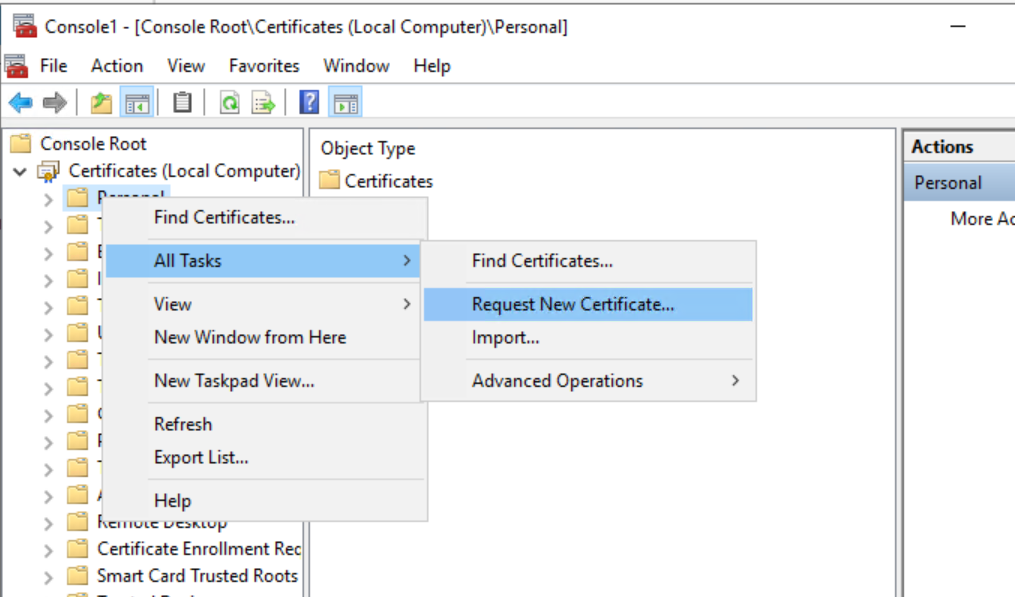Click the Certificates (Local Computer) snap-in icon
The height and width of the screenshot is (597, 1015).
49,172
